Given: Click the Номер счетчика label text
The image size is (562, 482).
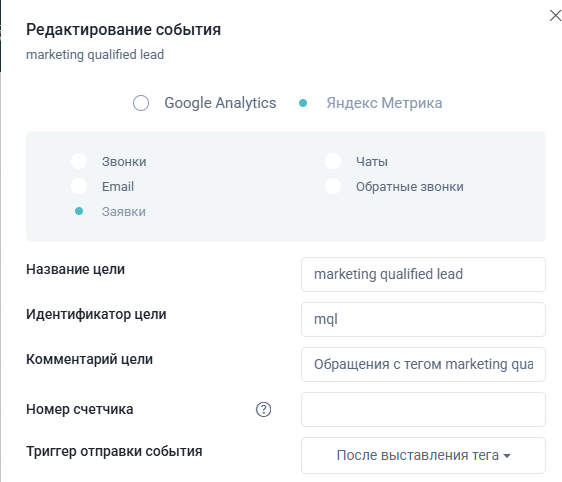Looking at the screenshot, I should 80,409.
